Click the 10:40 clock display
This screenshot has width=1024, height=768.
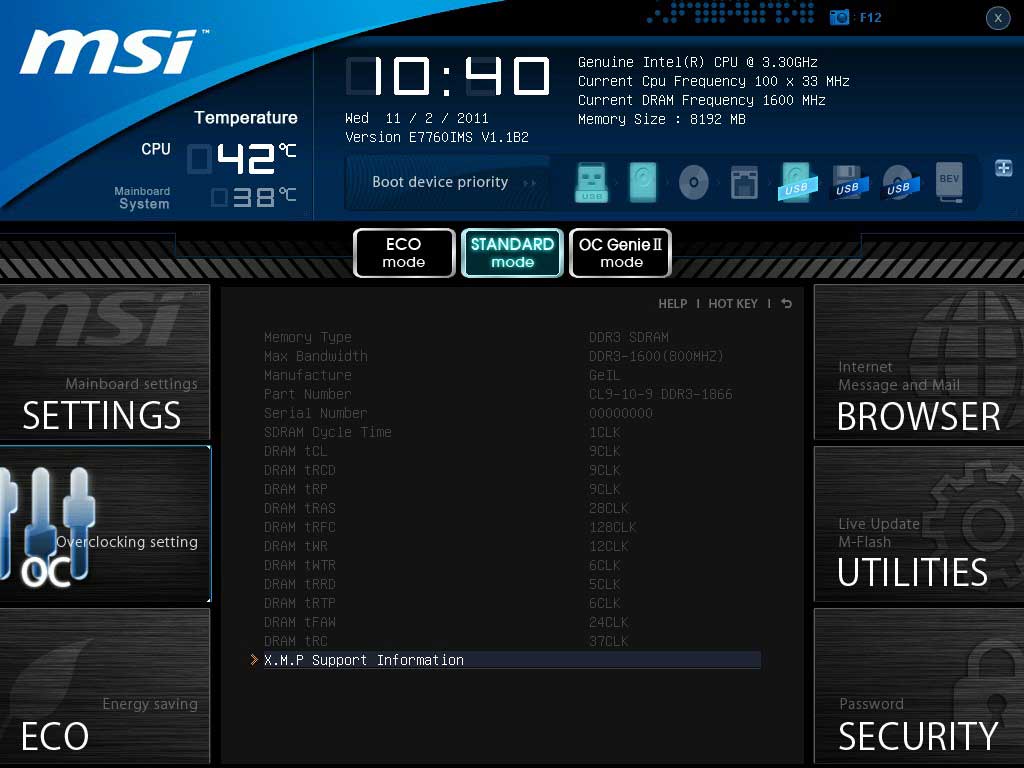tap(448, 76)
